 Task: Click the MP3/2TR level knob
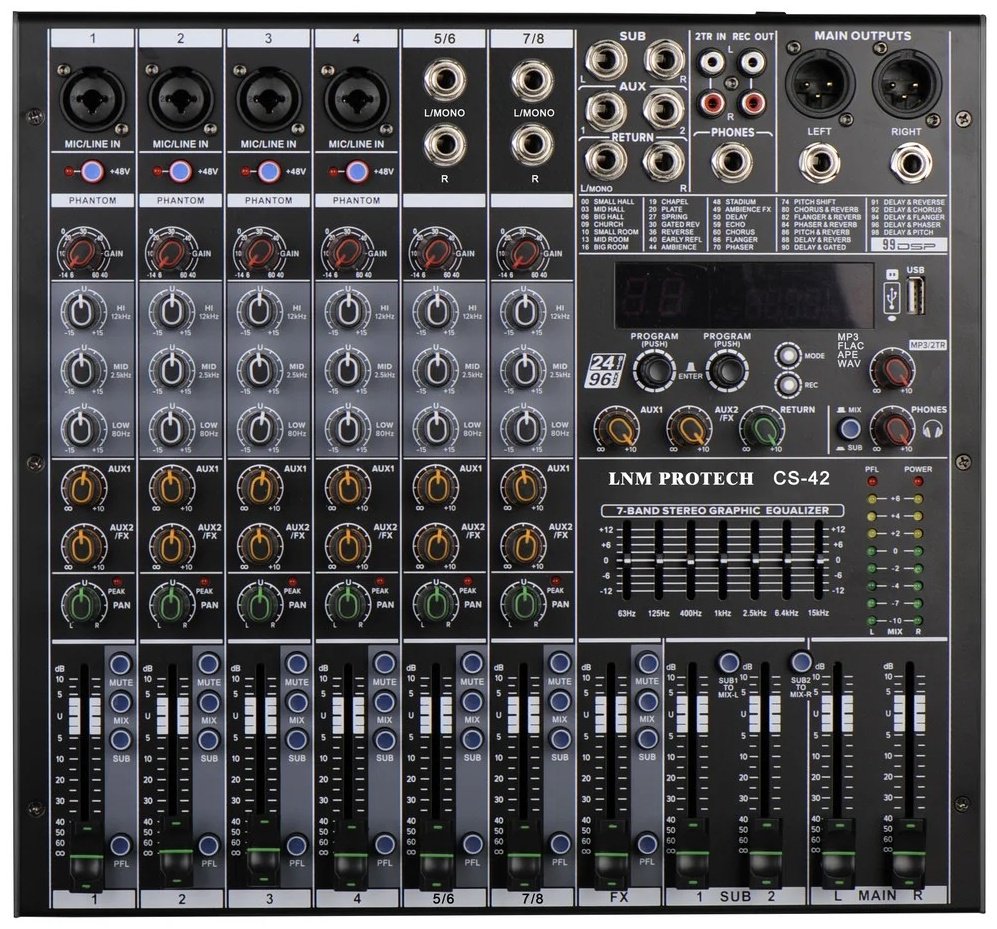pyautogui.click(x=891, y=369)
